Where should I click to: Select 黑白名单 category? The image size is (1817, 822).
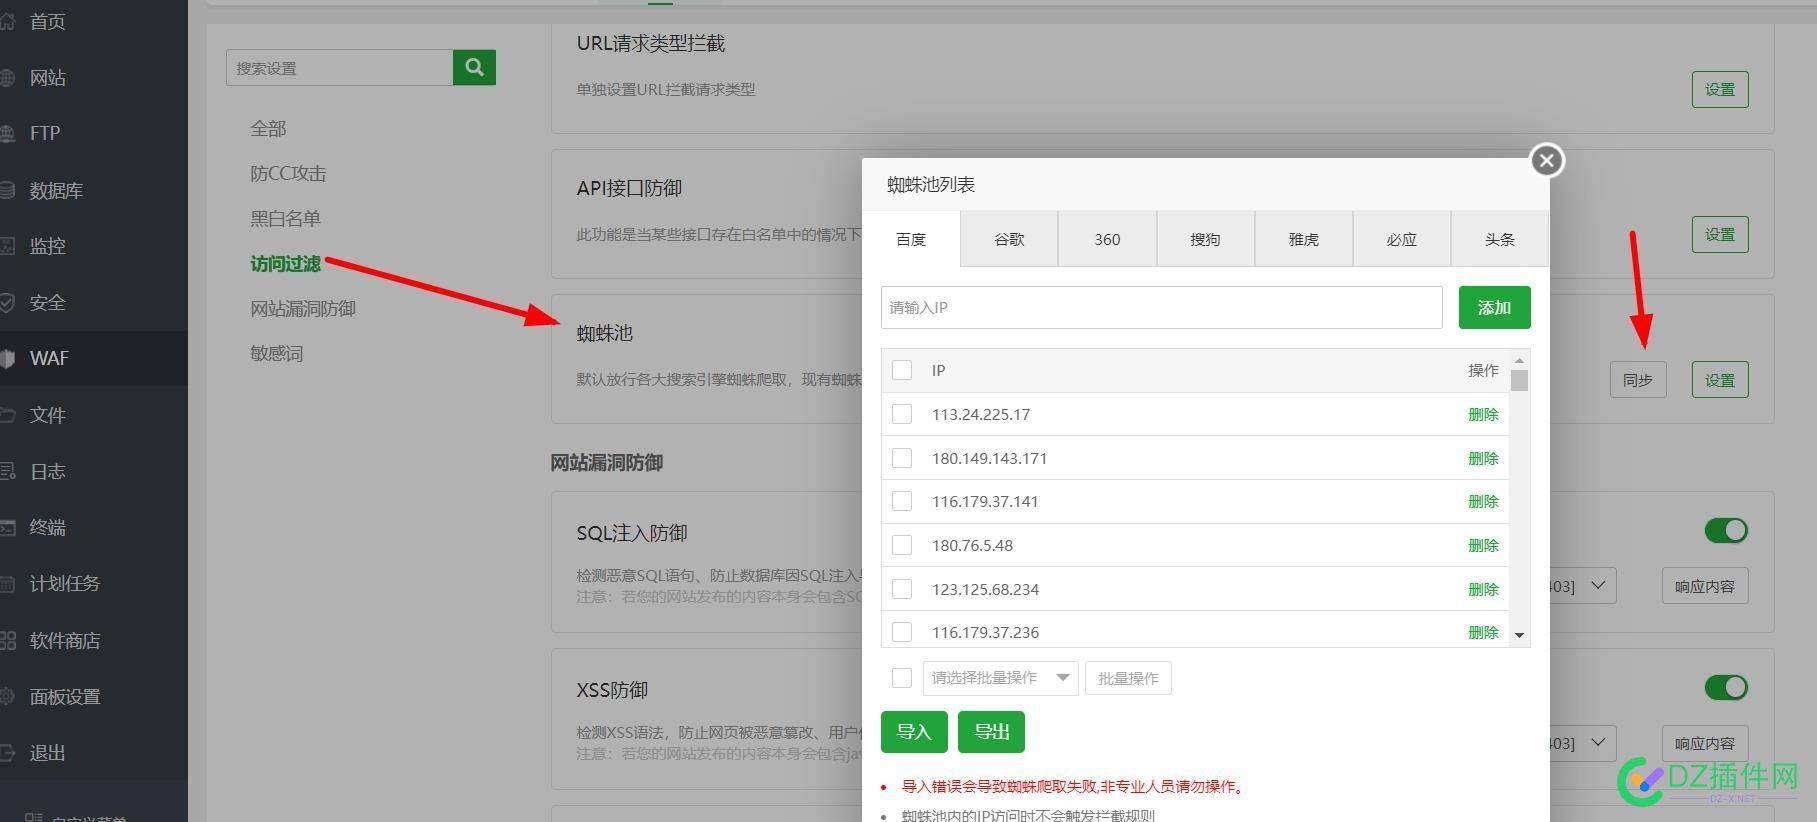coord(285,218)
